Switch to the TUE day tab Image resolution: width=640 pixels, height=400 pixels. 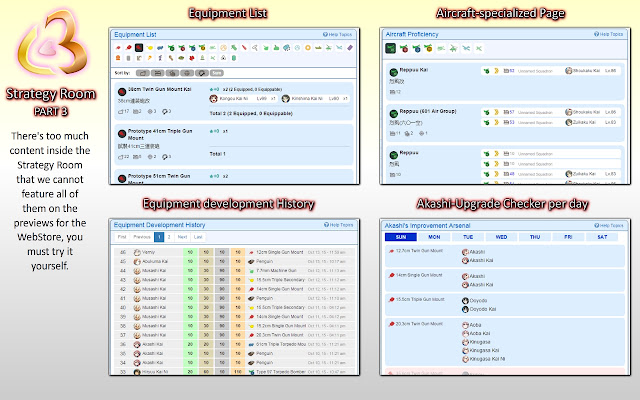pyautogui.click(x=468, y=237)
